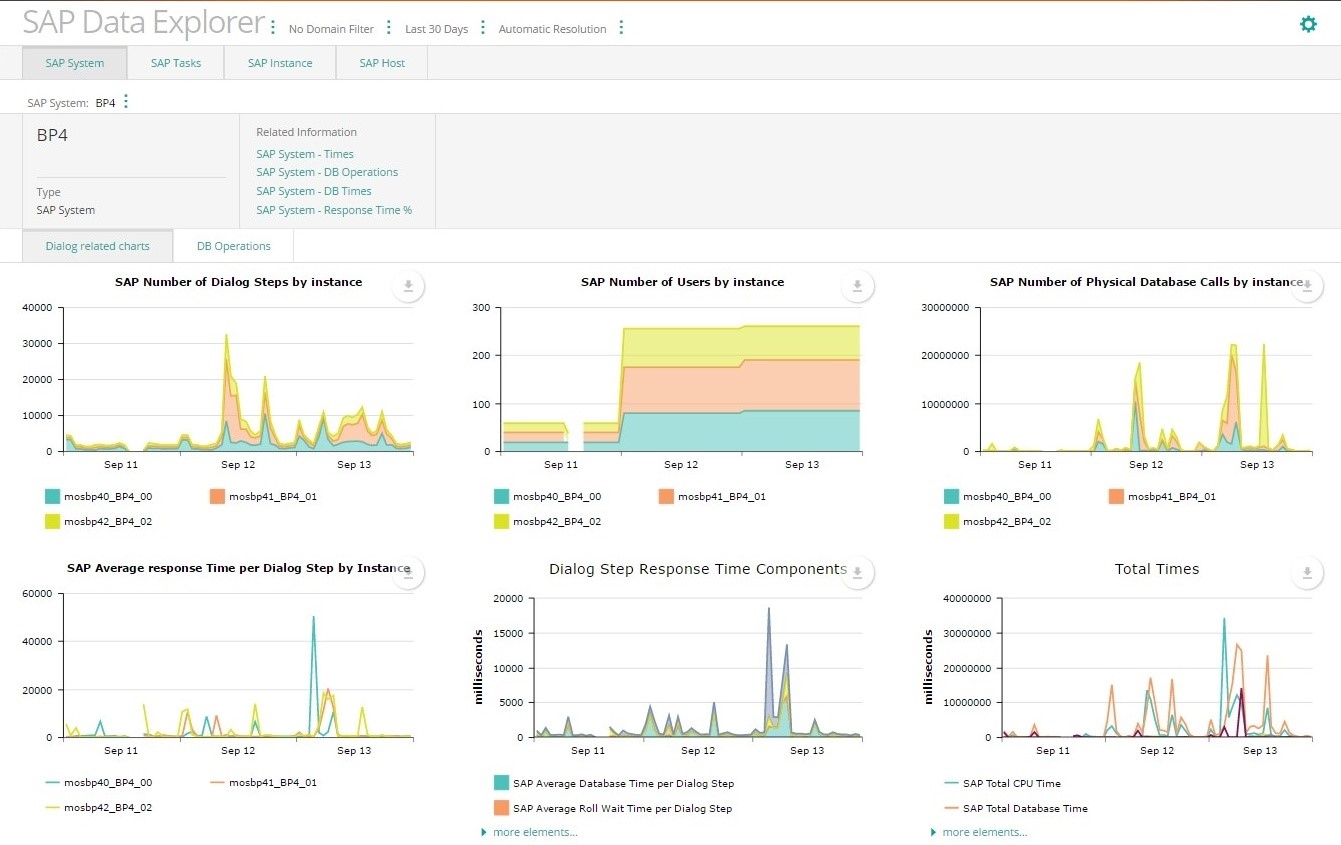Toggle SAP Total CPU Time legend entry
The height and width of the screenshot is (845, 1341).
[x=1002, y=783]
